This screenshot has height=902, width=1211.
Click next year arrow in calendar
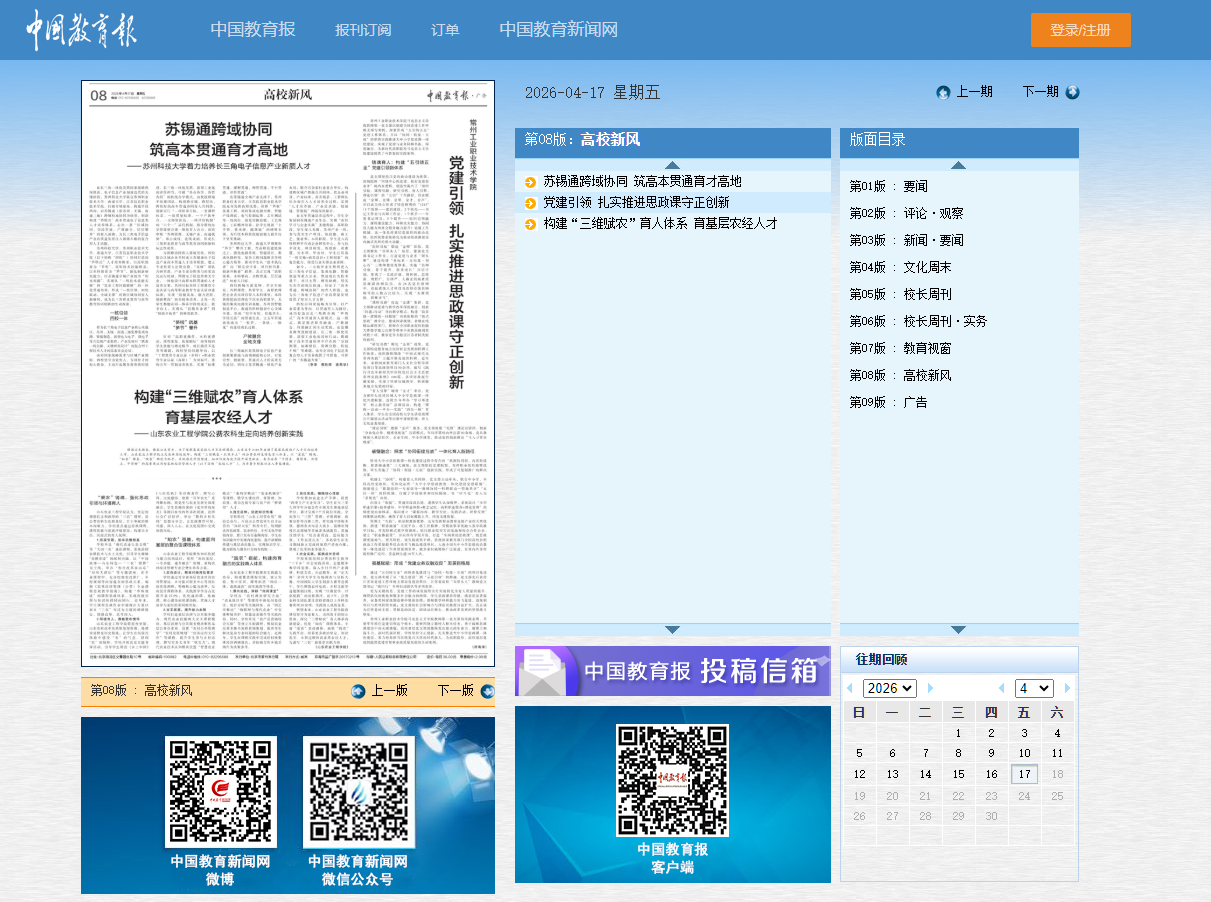point(930,689)
